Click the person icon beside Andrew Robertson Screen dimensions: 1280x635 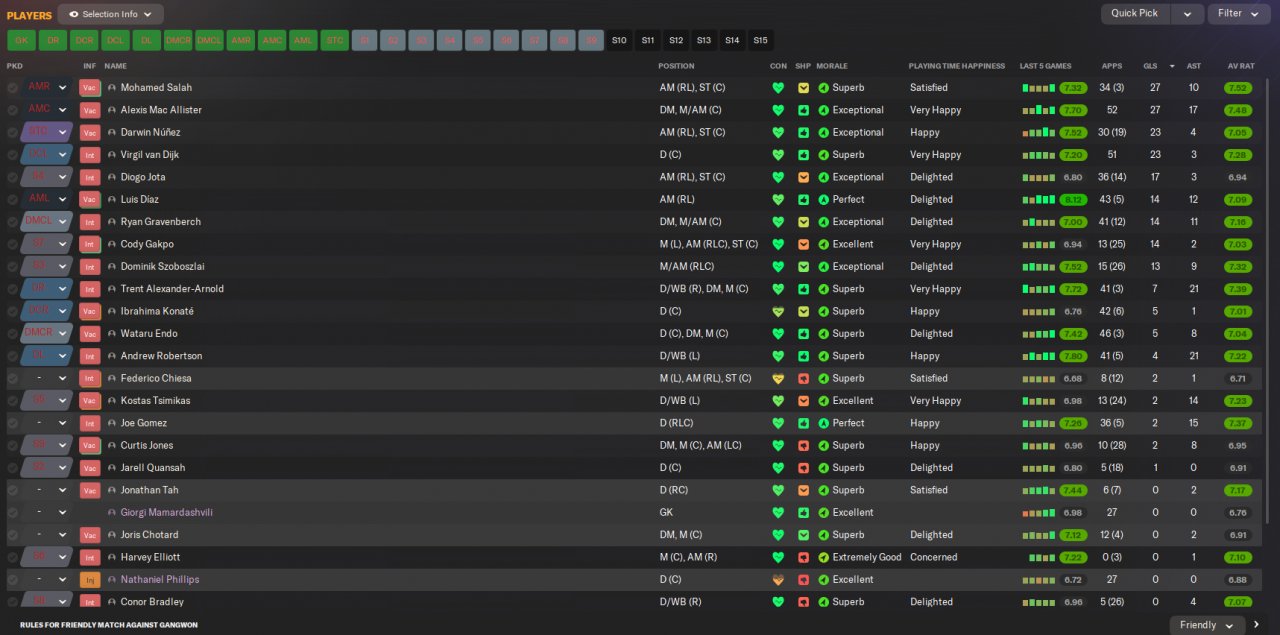[x=112, y=356]
